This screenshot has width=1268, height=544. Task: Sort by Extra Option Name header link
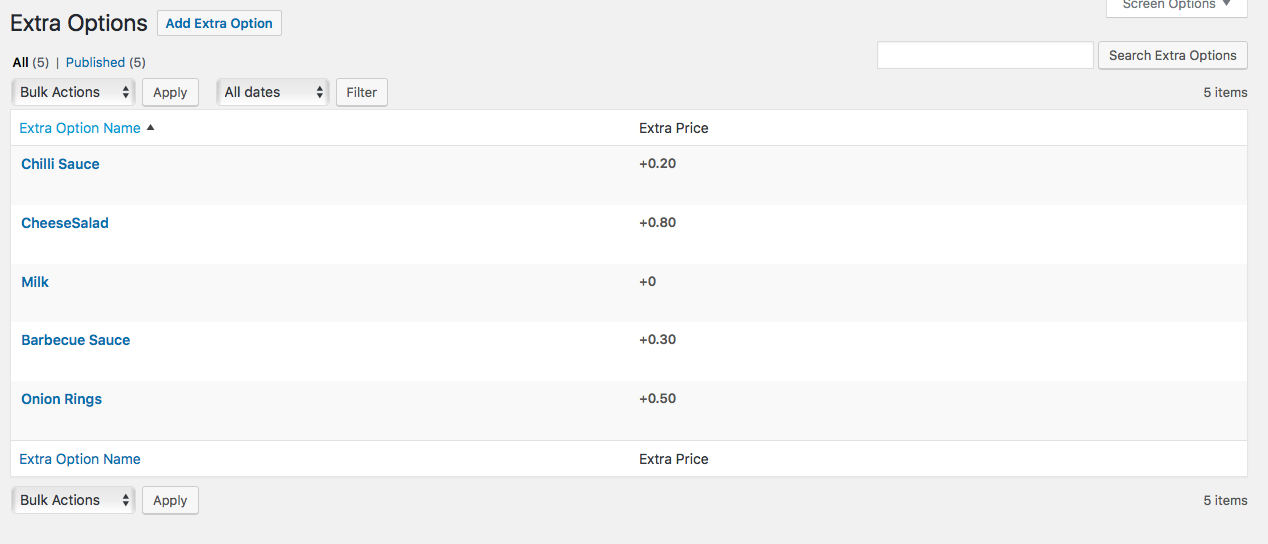pos(80,128)
